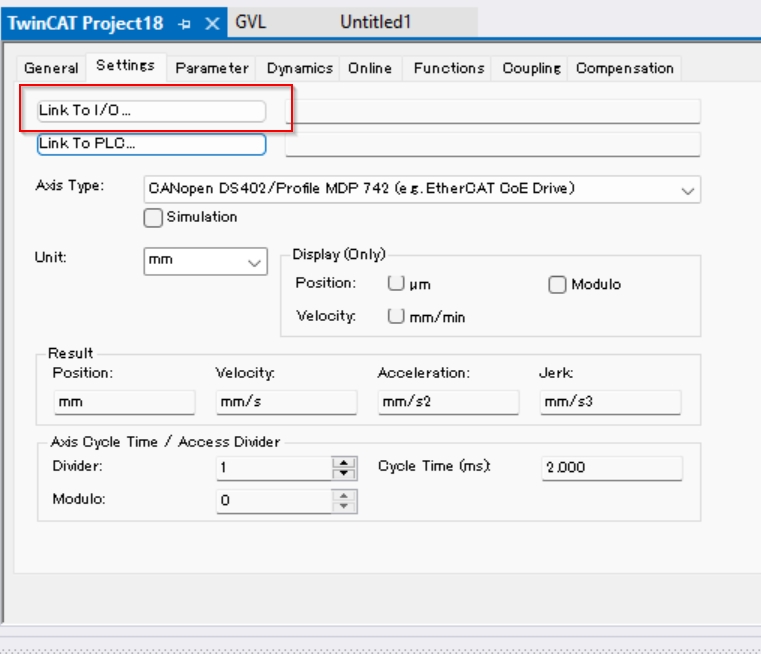Click the Divider value field
The image size is (761, 654).
274,468
